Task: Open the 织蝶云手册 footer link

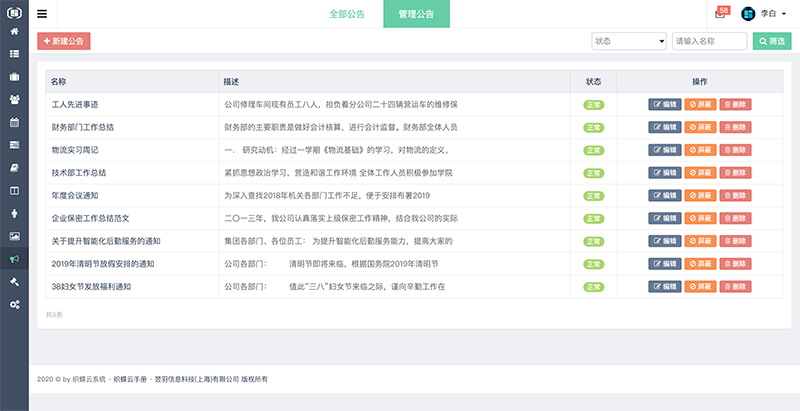Action: point(130,379)
